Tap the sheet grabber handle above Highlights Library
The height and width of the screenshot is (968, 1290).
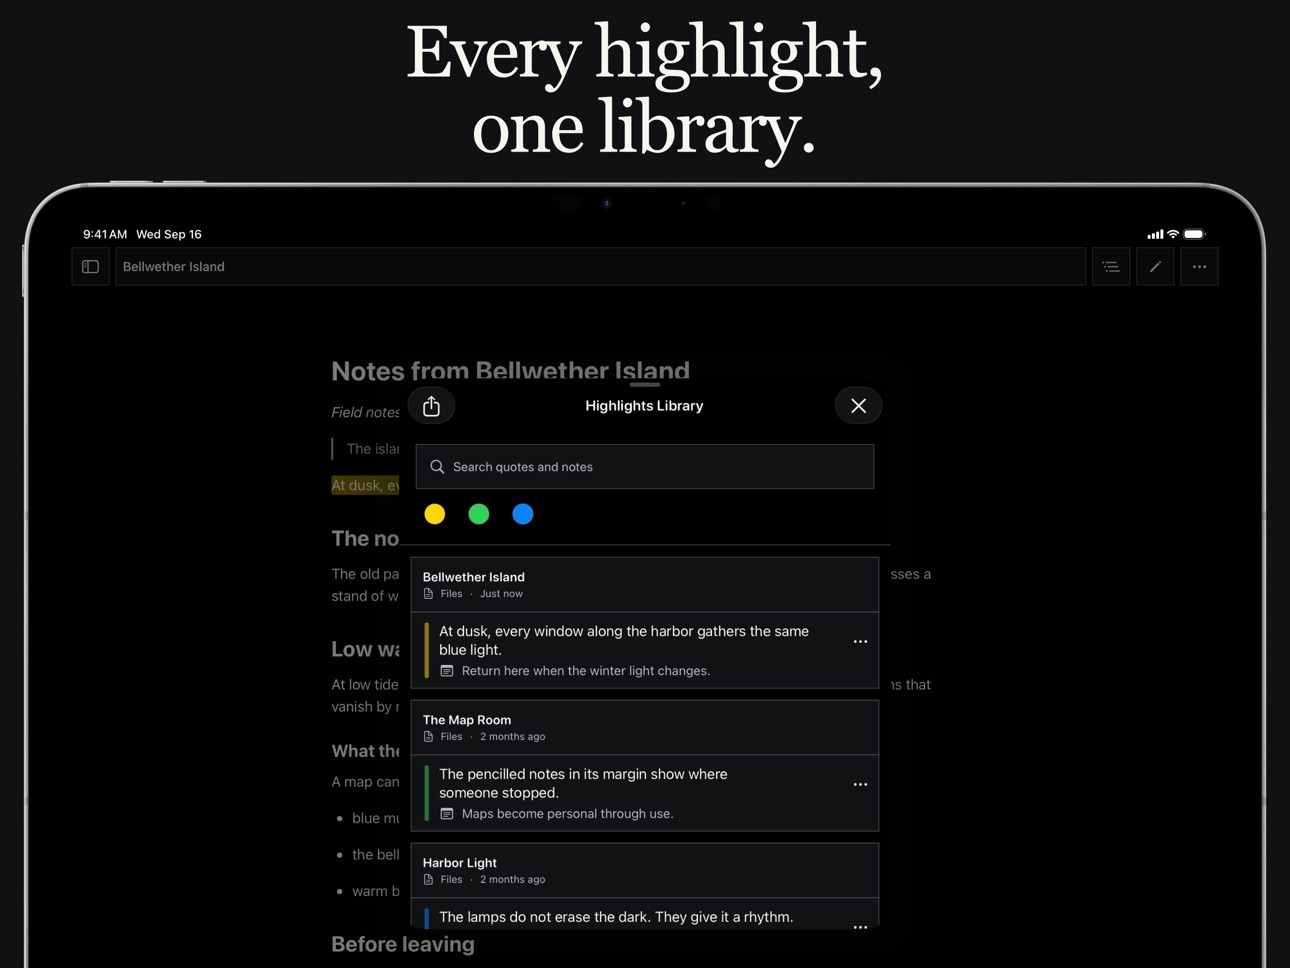(645, 384)
